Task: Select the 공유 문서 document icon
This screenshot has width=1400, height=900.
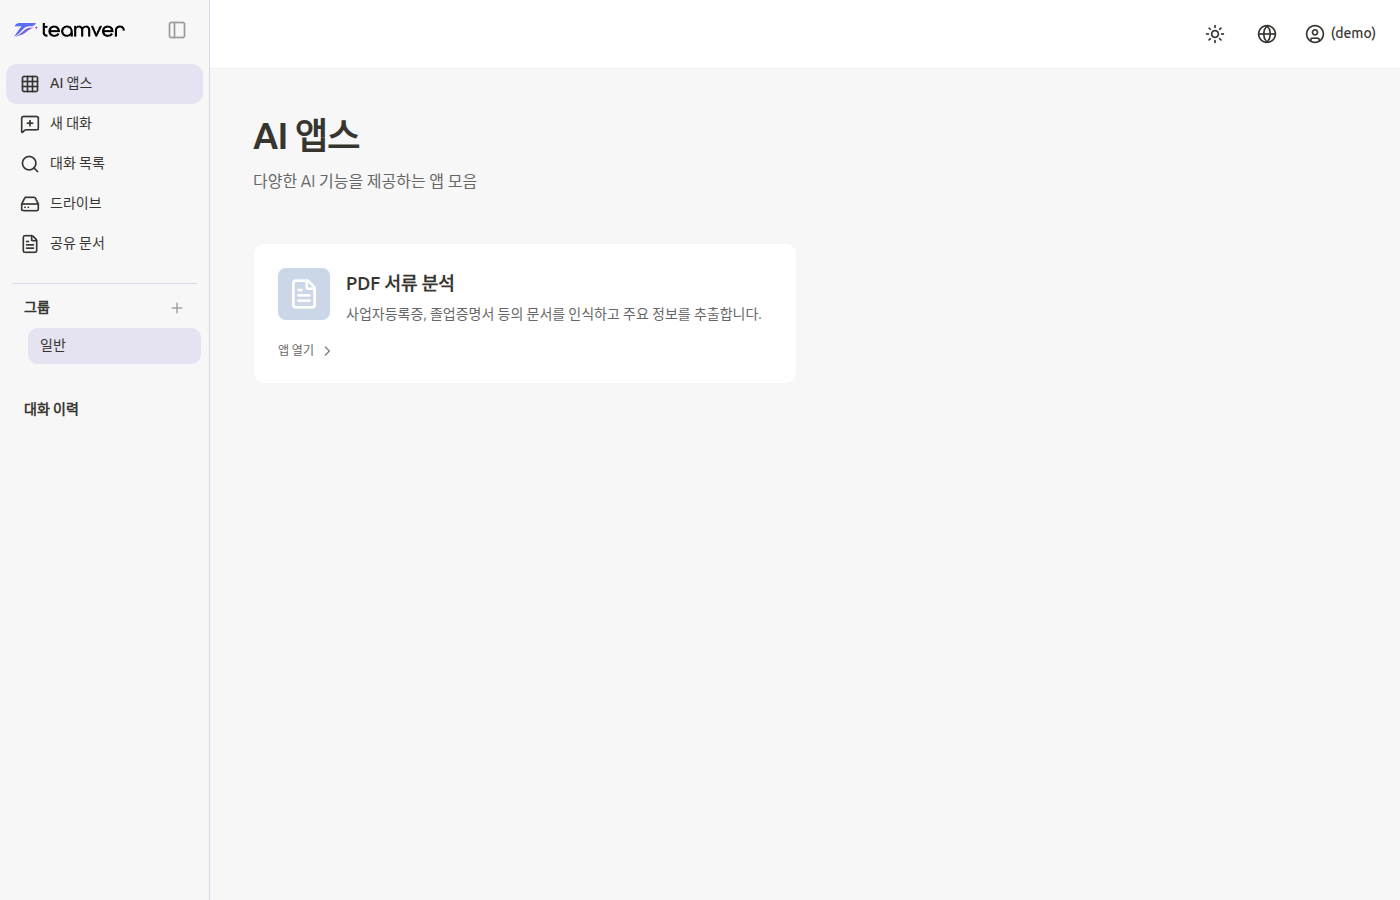Action: point(29,243)
